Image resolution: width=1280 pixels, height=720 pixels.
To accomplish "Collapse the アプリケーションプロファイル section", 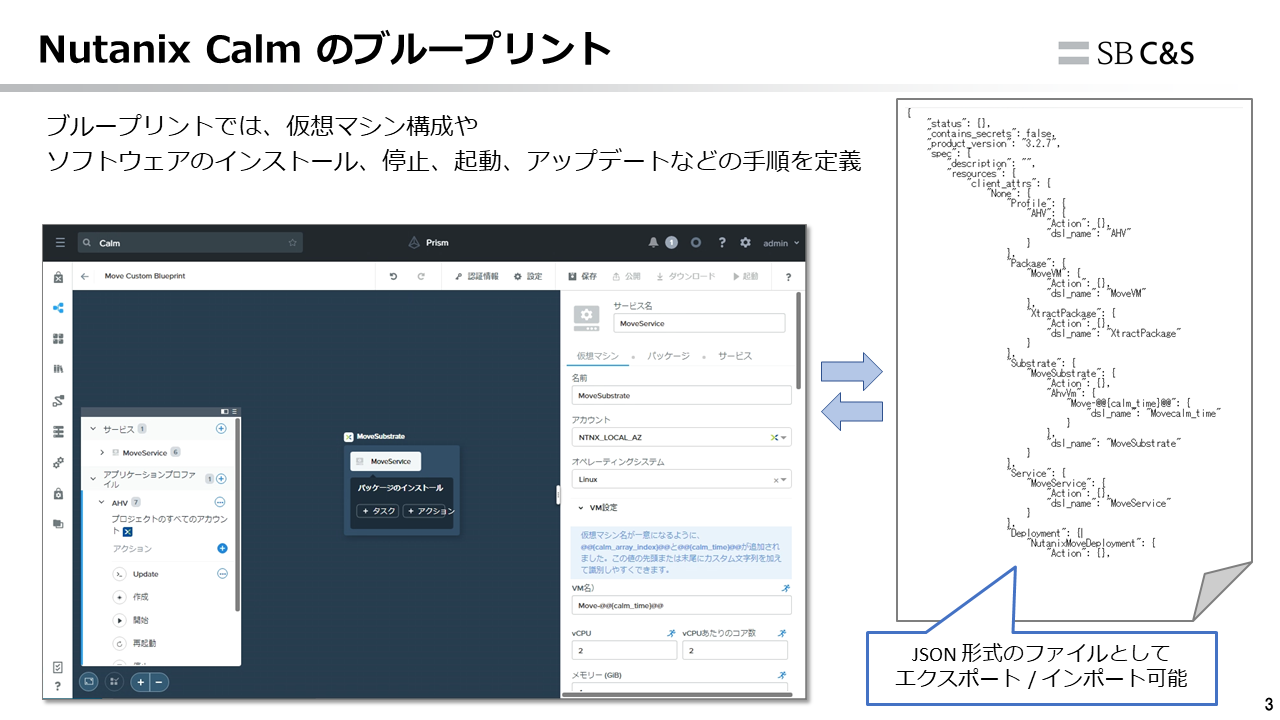I will coord(93,480).
